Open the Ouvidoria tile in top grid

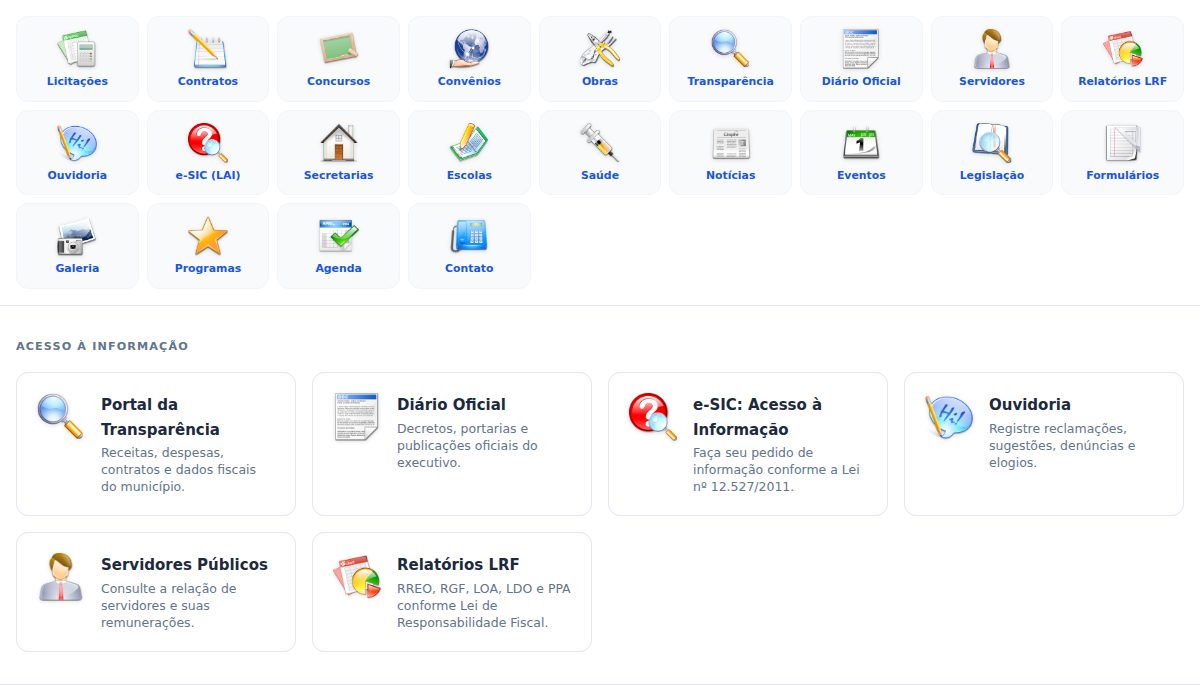click(77, 153)
